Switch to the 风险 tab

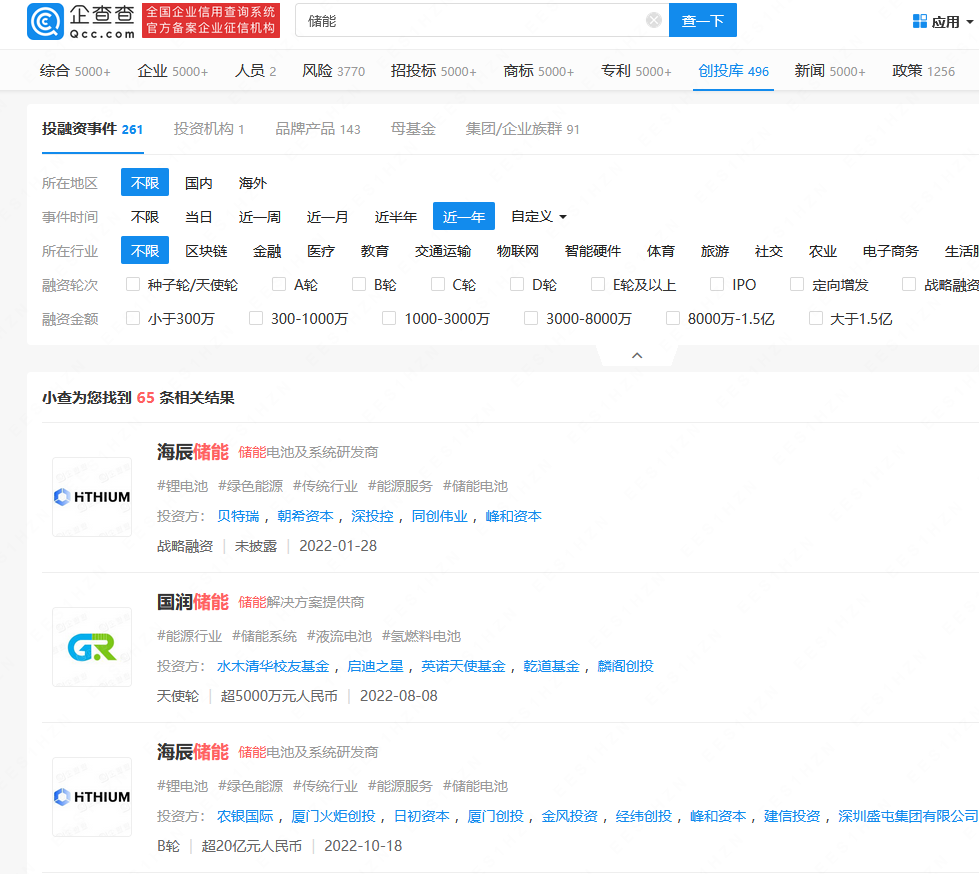pos(333,71)
